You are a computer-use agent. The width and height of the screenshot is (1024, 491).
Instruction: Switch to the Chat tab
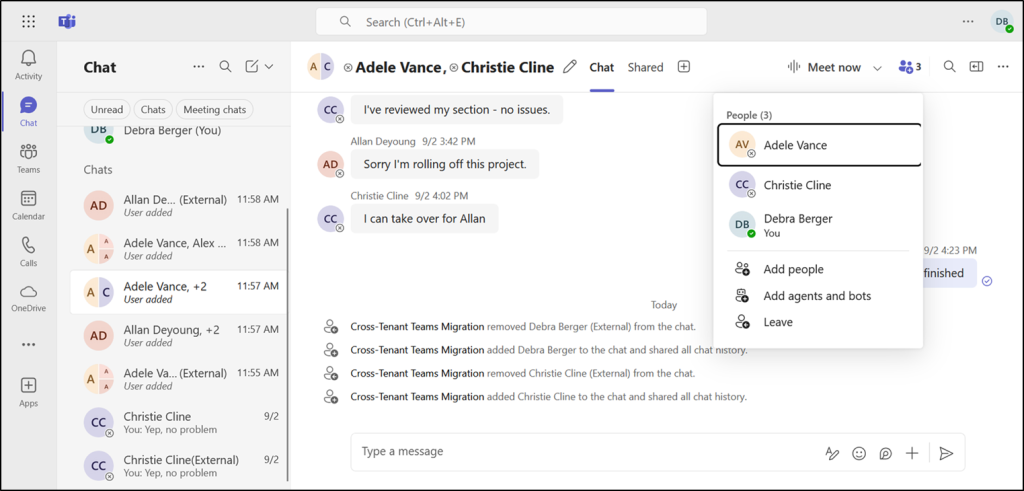(x=601, y=67)
